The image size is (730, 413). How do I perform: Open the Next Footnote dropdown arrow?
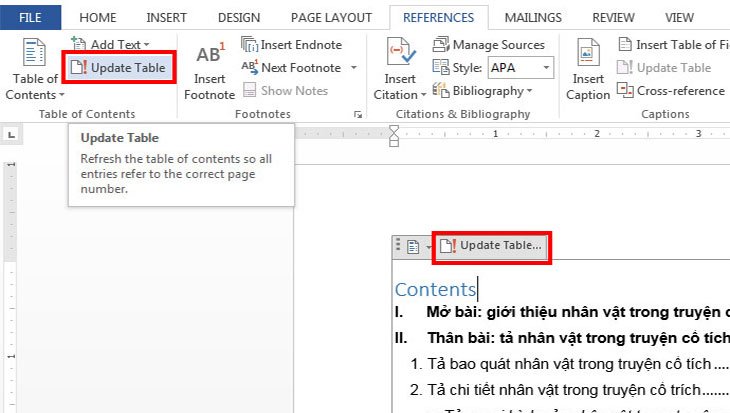354,68
